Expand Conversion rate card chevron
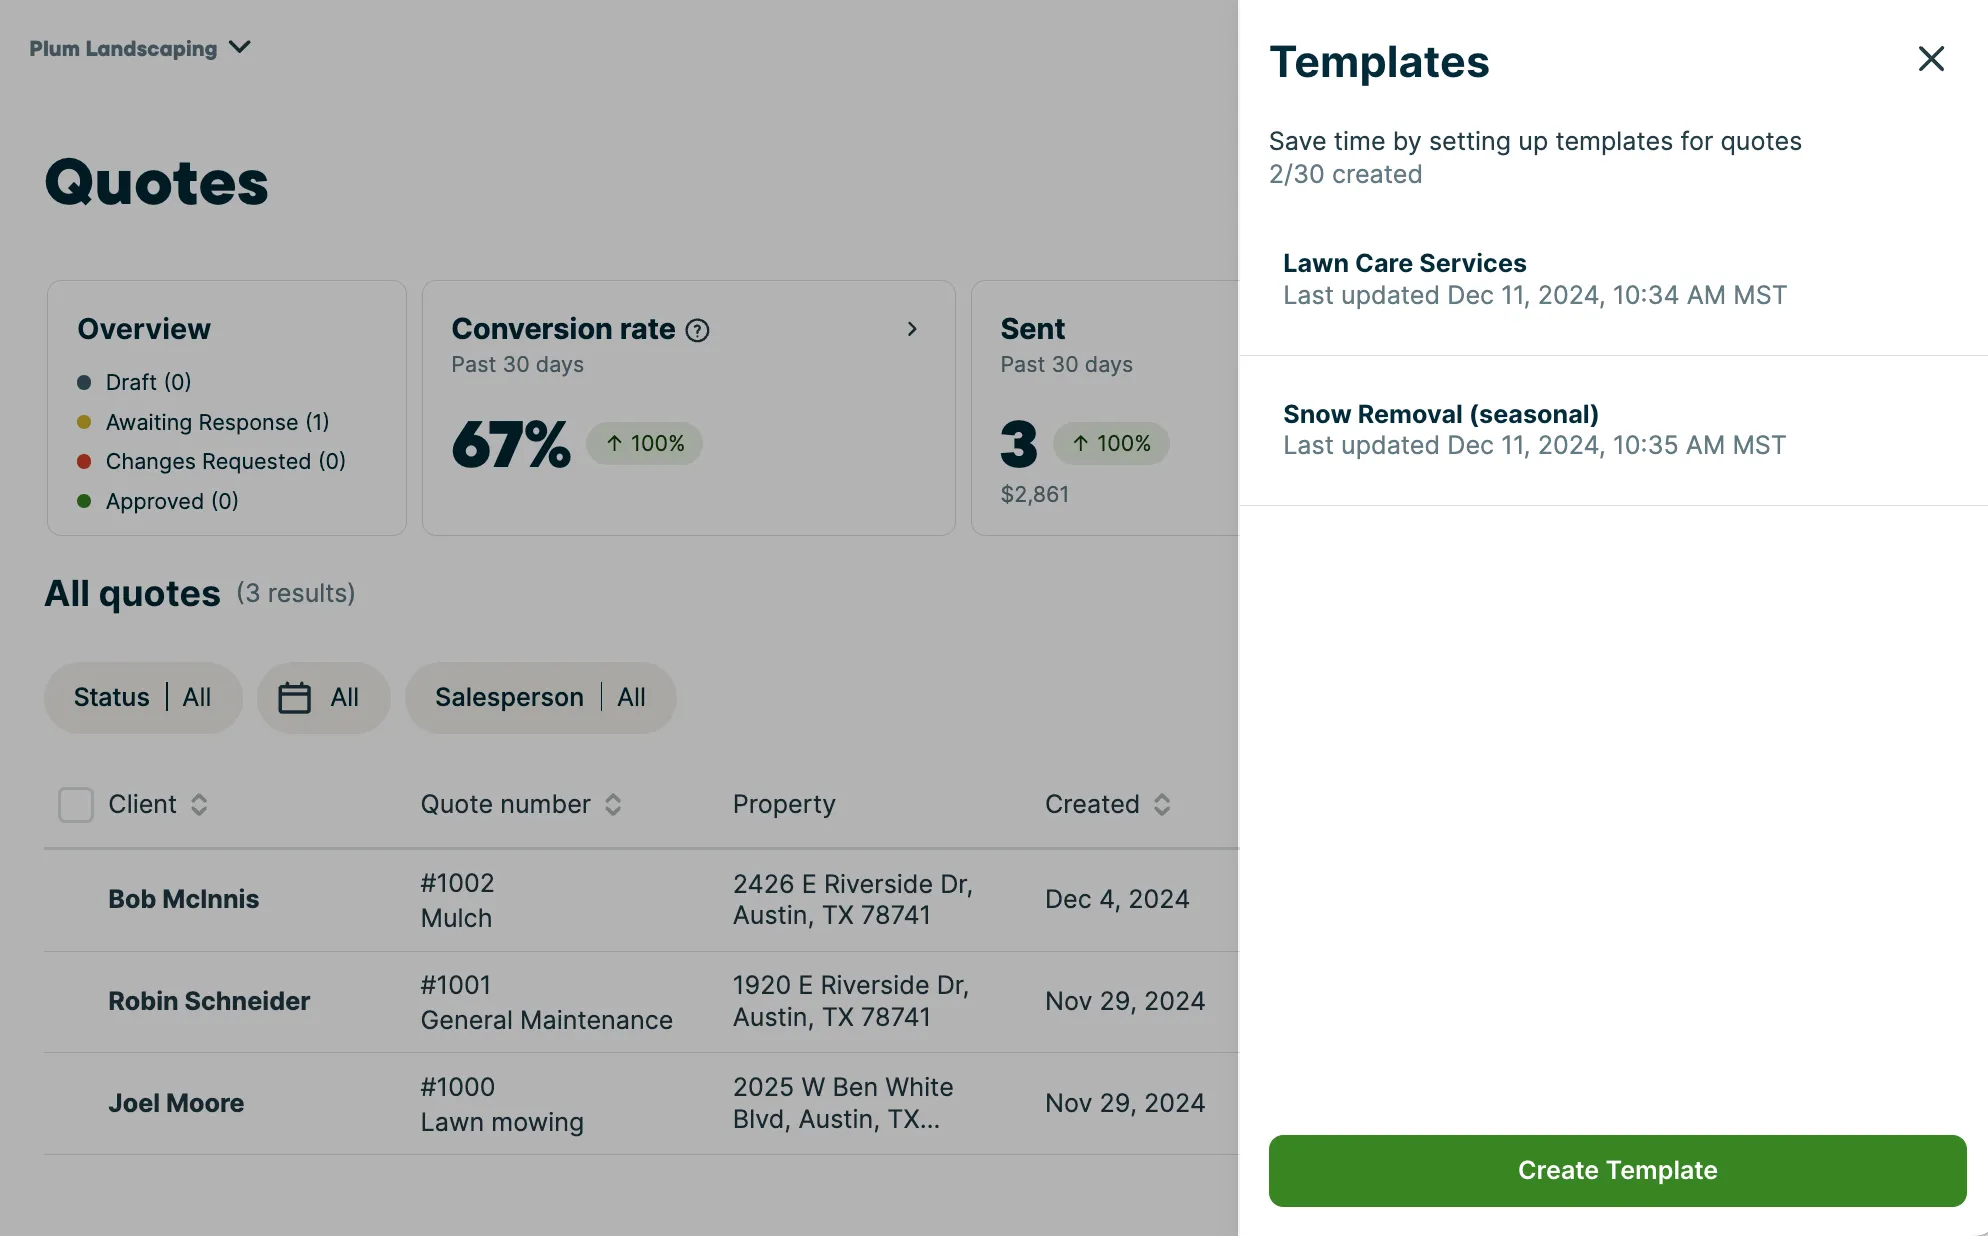The image size is (1988, 1236). 911,329
